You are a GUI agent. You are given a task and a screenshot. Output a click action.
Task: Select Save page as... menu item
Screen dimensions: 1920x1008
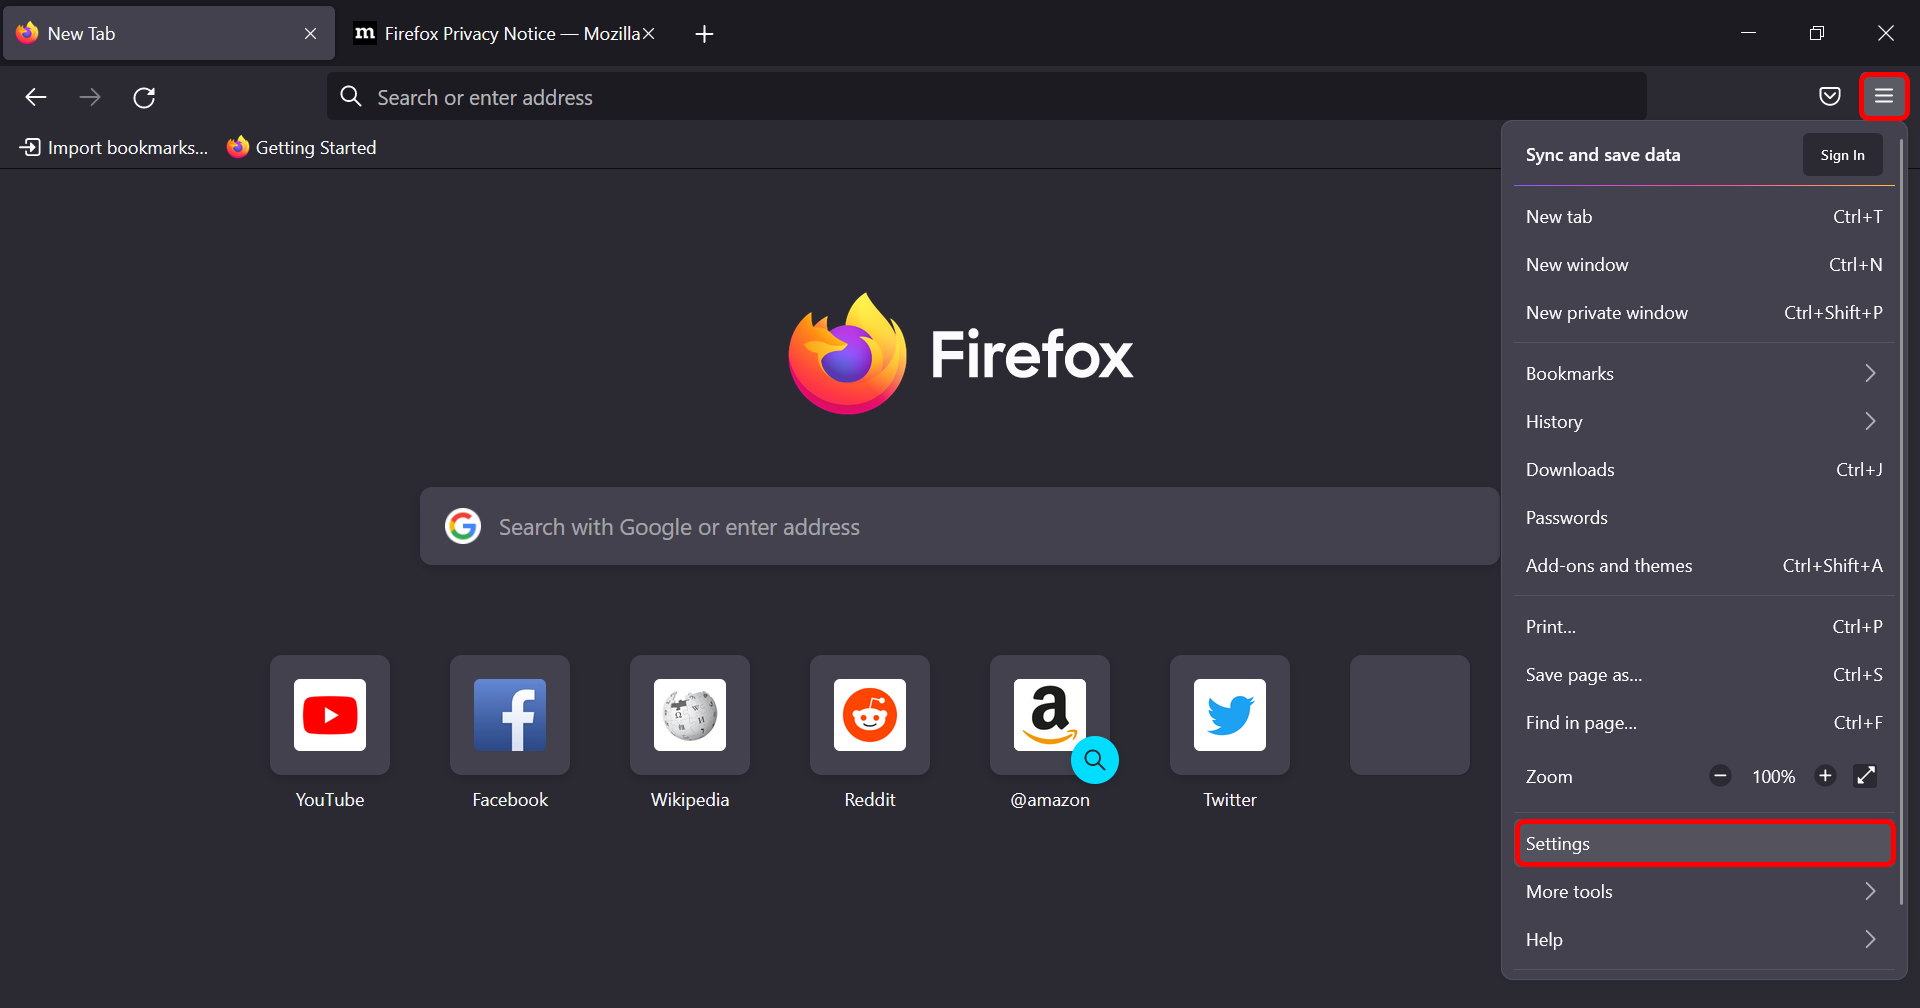point(1704,675)
